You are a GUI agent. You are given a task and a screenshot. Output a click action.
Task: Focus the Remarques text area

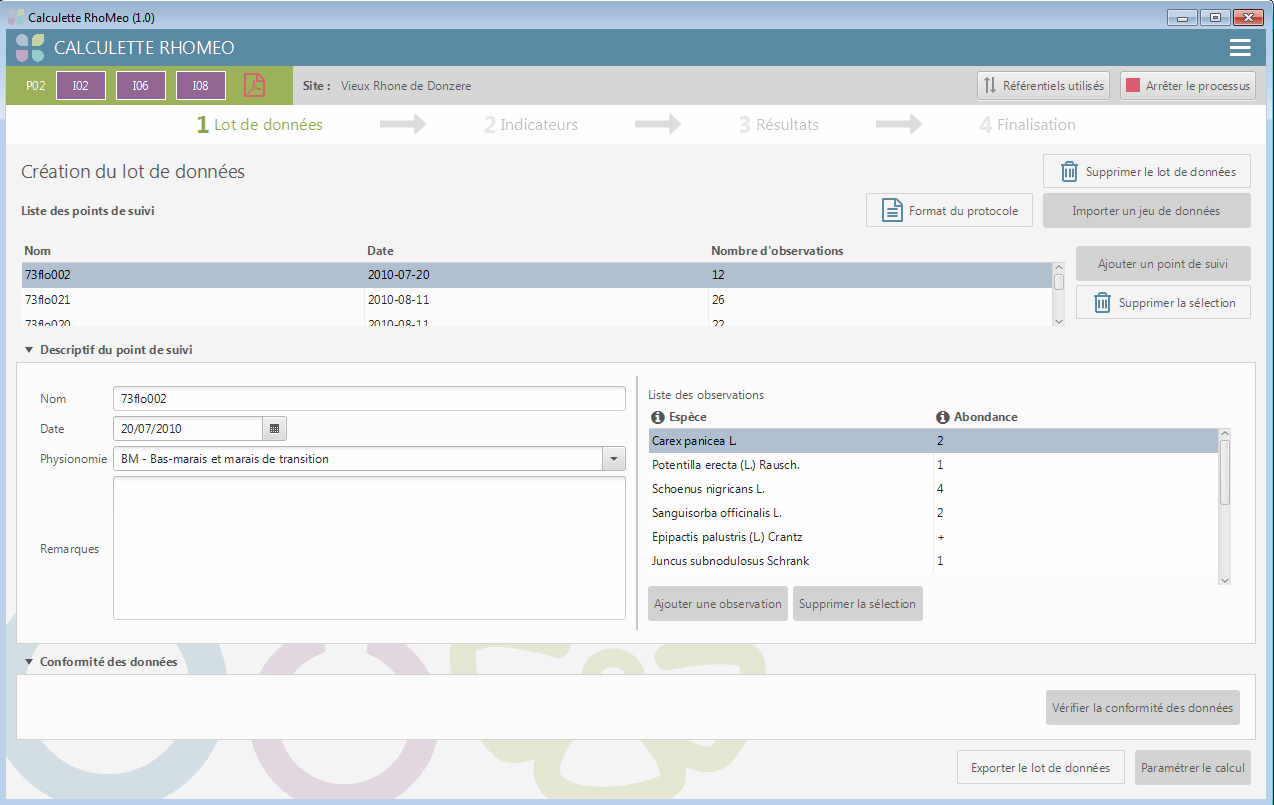point(369,548)
